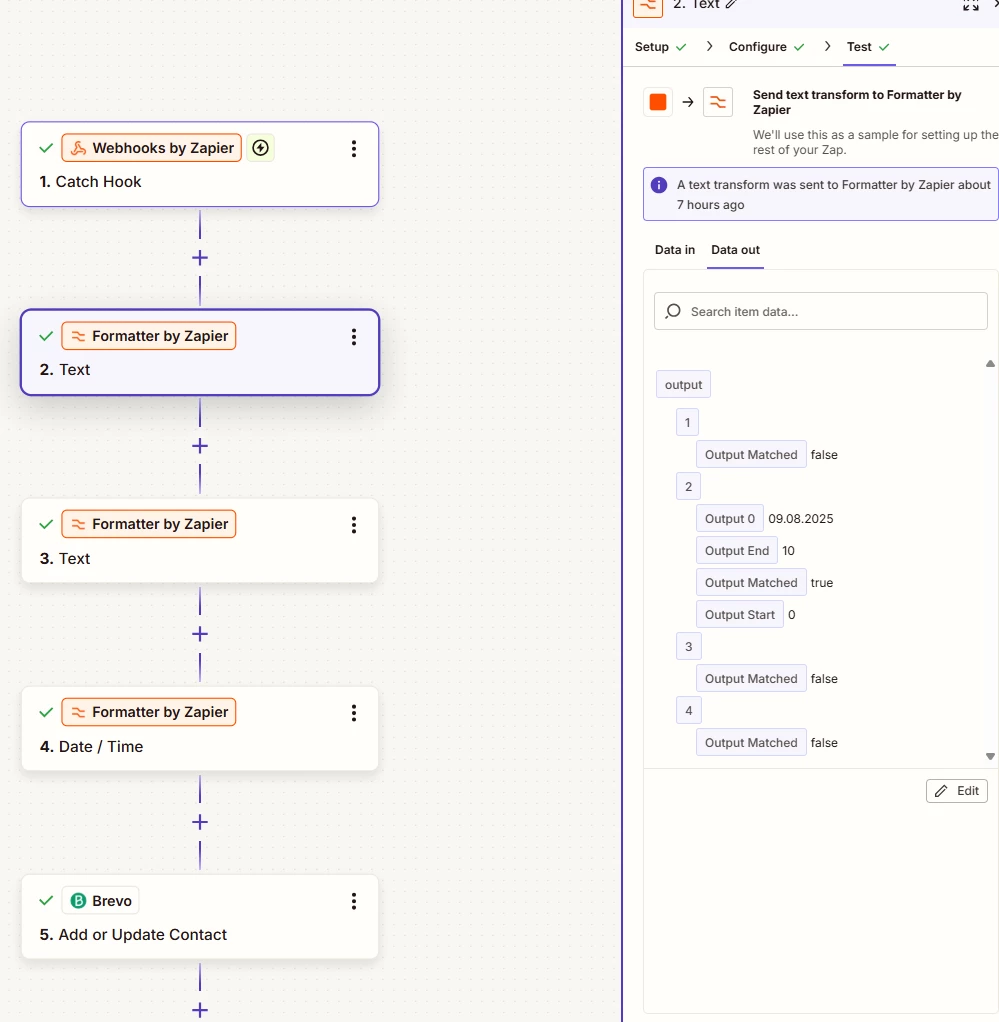This screenshot has width=999, height=1022.
Task: Click the info icon in the notification banner
Action: [659, 185]
